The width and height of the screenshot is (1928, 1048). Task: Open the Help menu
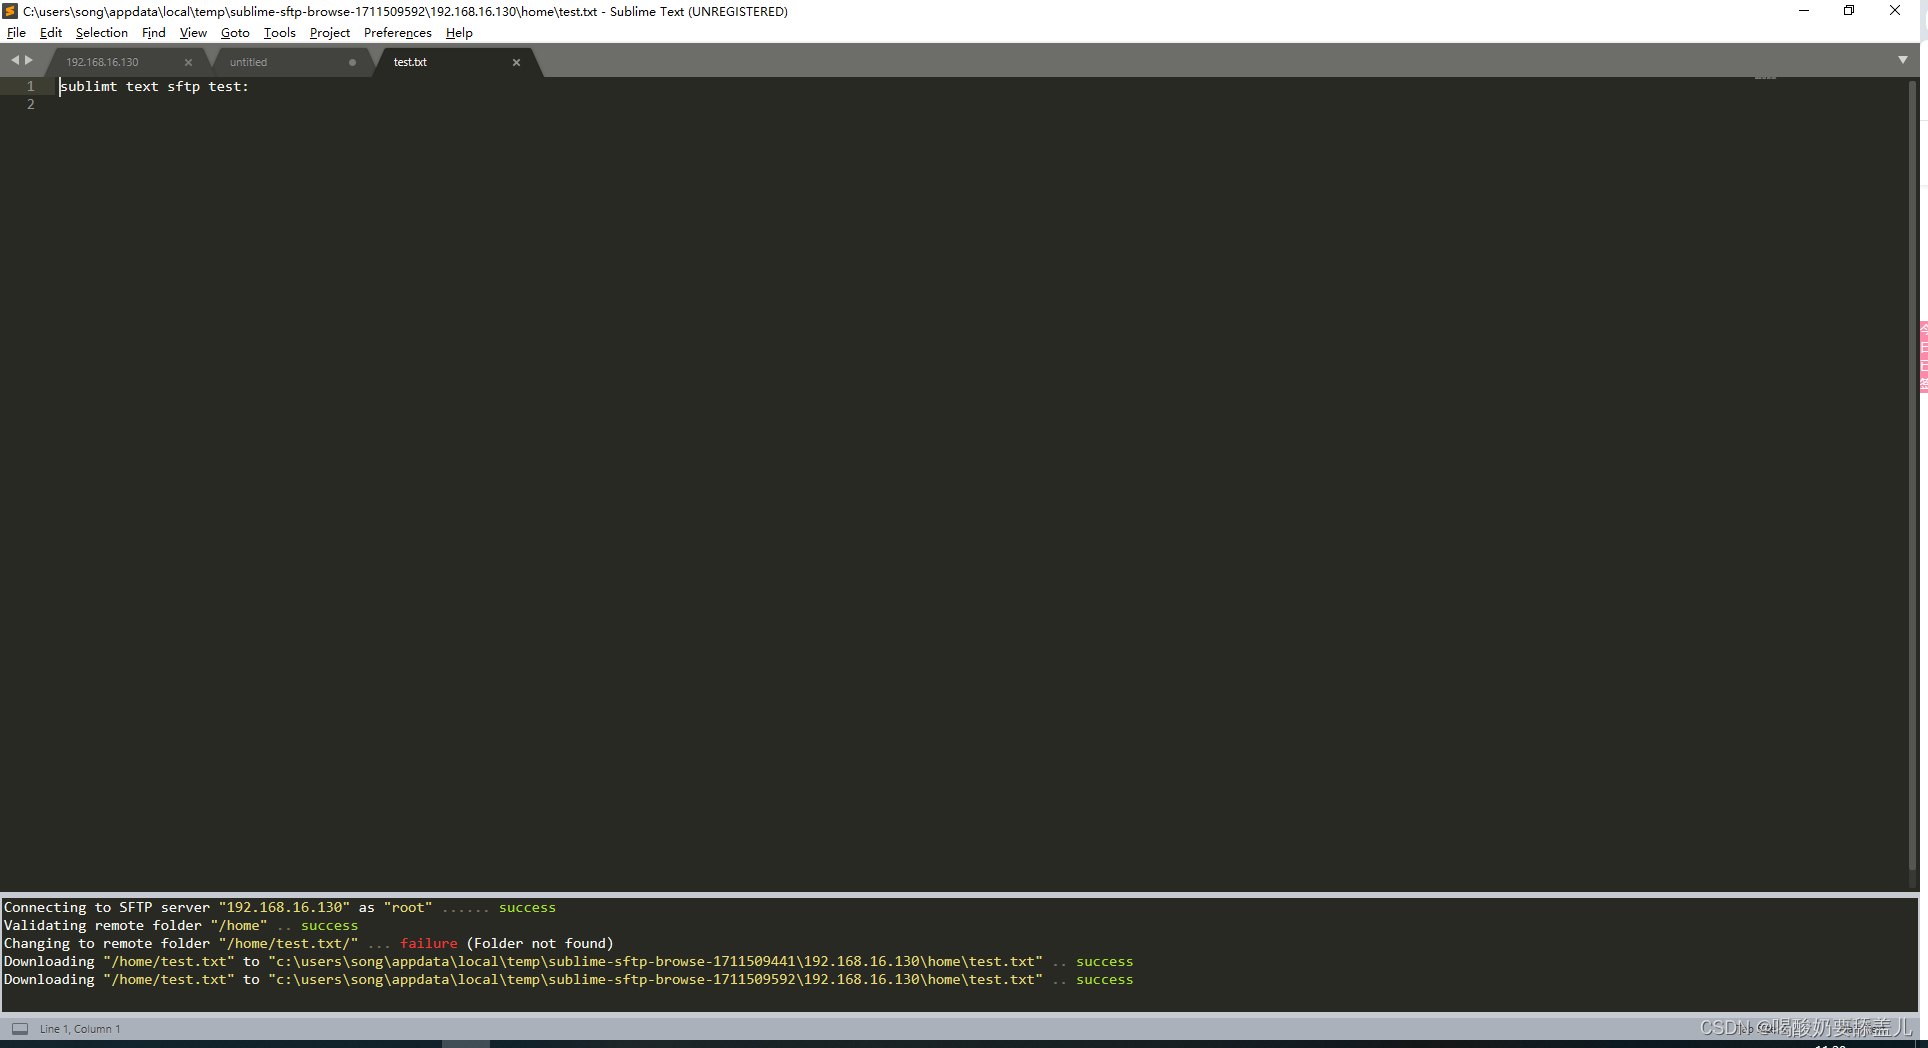tap(459, 33)
